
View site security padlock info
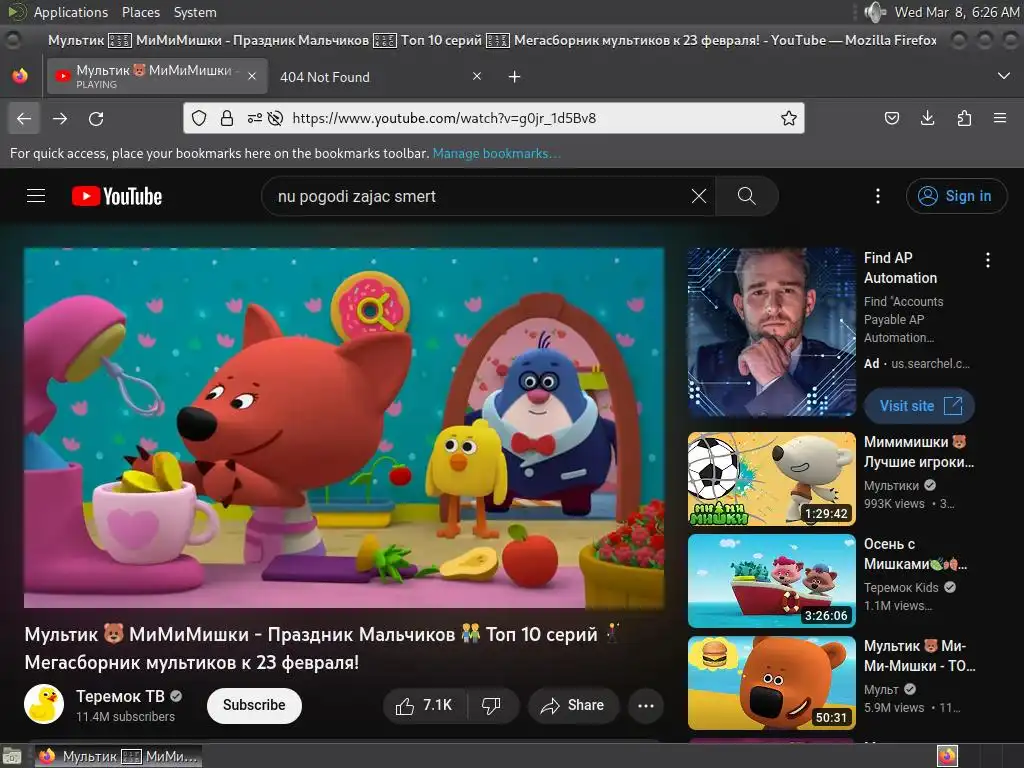tap(227, 118)
